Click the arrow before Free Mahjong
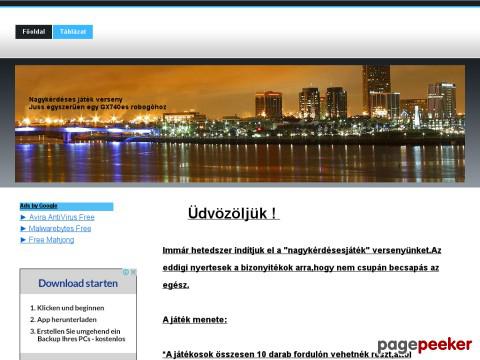The image size is (480, 360). 23,240
